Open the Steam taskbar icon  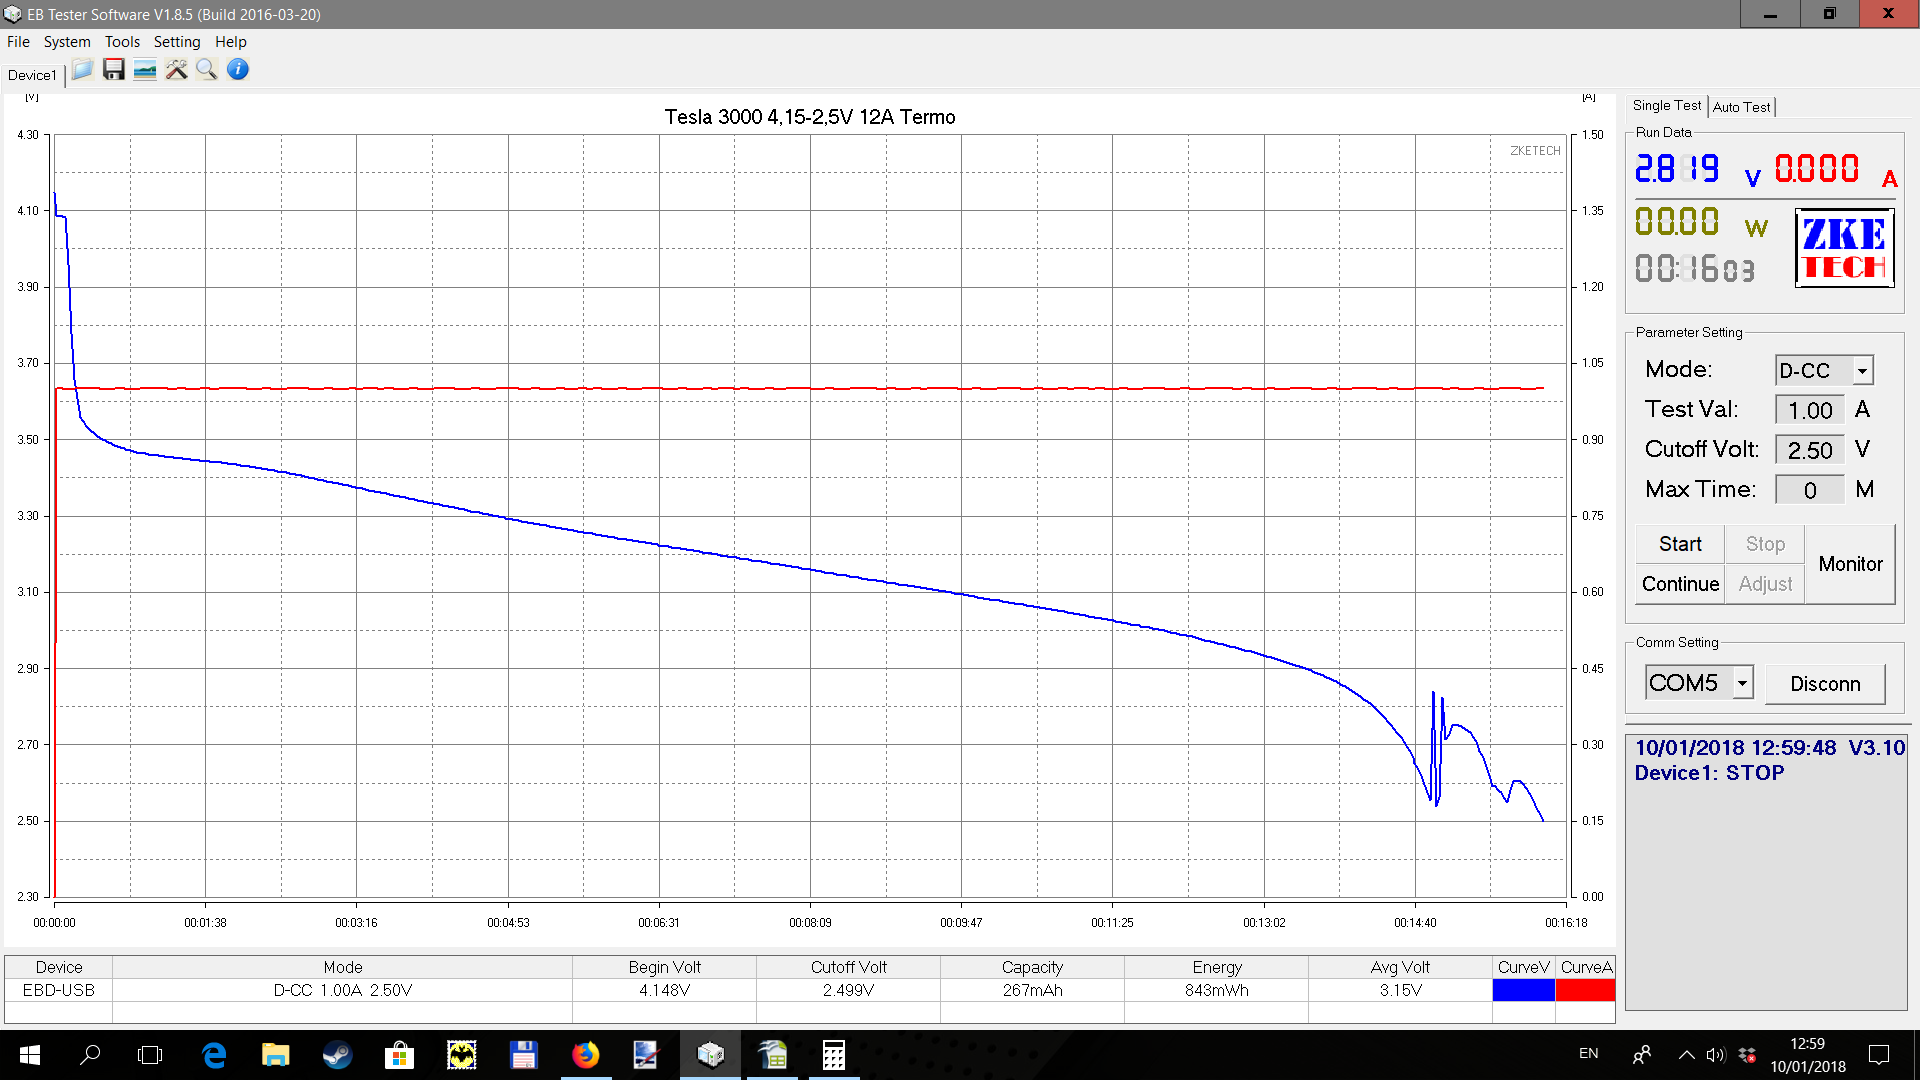pos(337,1055)
